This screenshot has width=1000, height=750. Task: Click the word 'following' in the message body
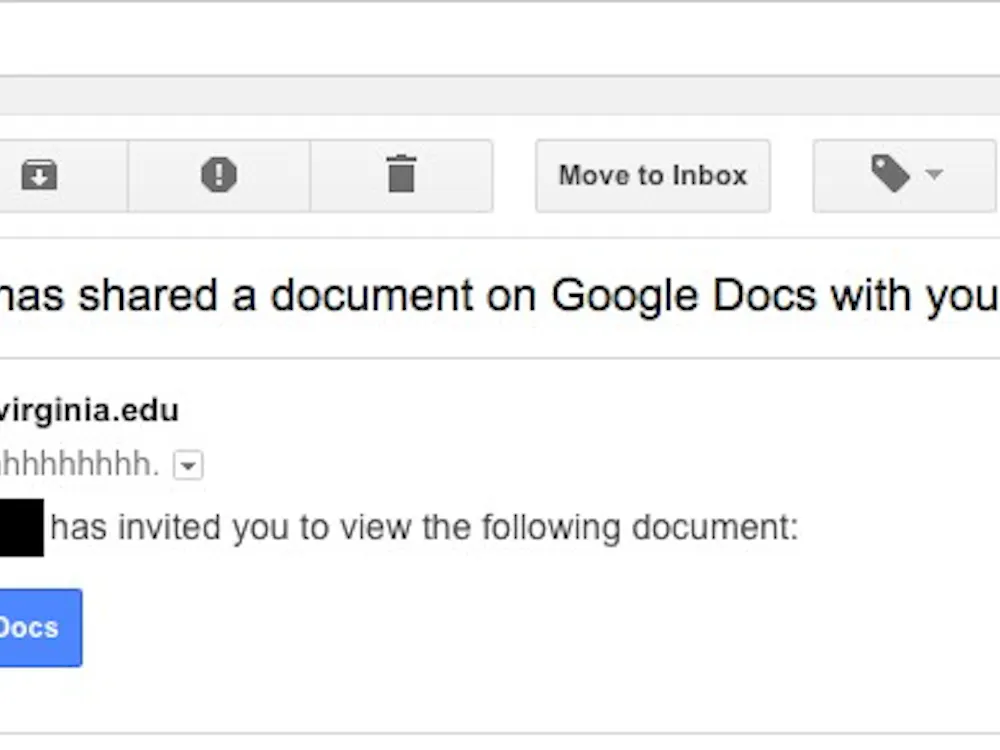coord(547,527)
